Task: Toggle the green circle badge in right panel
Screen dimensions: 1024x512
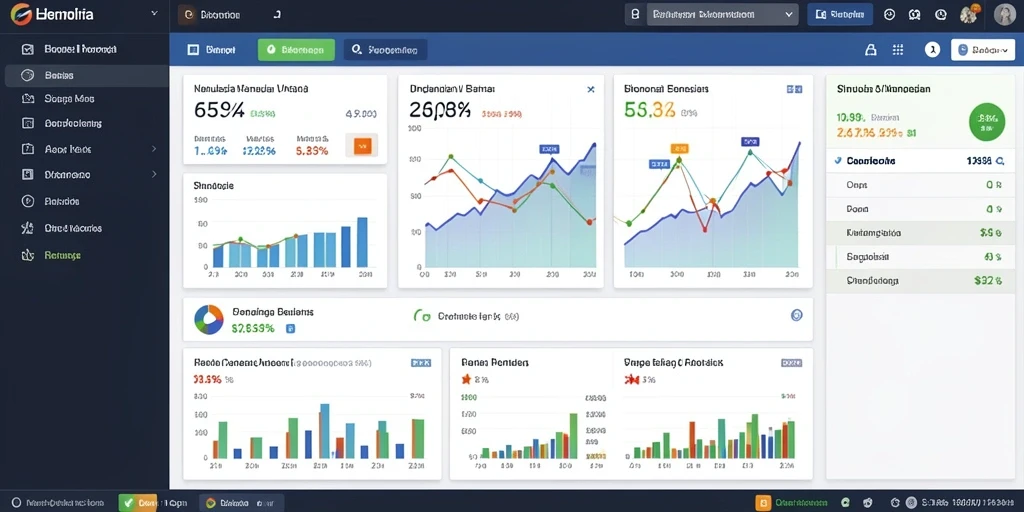Action: point(987,121)
